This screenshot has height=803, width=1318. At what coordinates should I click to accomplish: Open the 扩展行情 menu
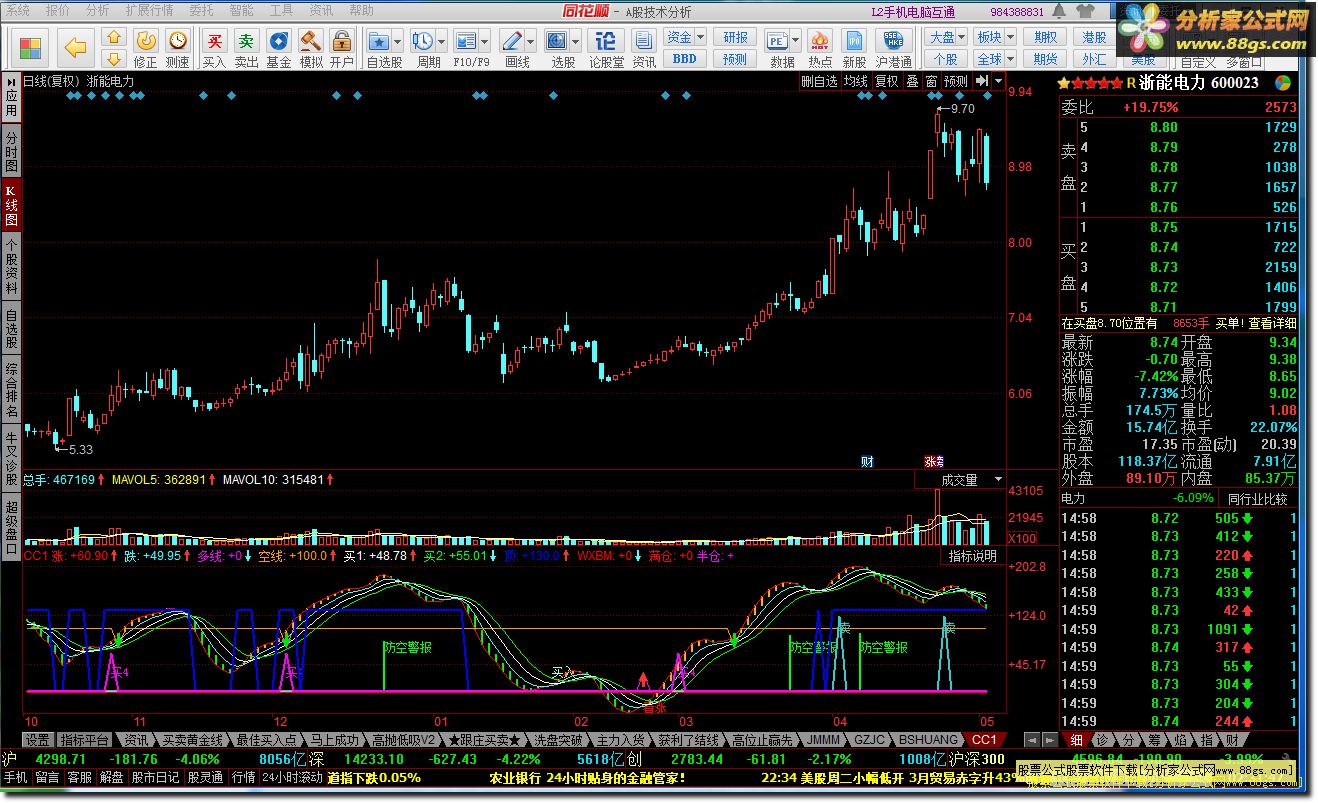point(149,10)
